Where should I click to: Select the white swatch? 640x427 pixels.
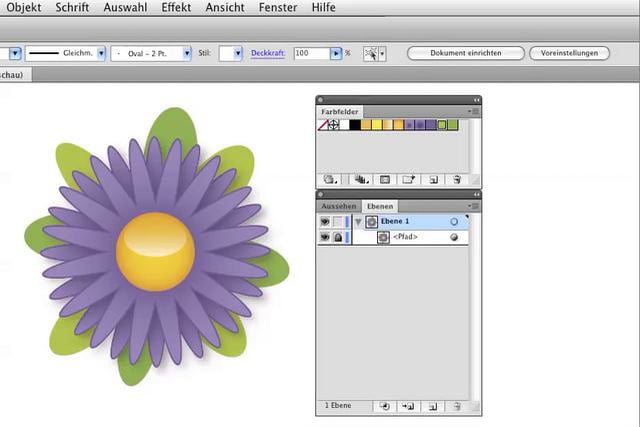[x=344, y=125]
